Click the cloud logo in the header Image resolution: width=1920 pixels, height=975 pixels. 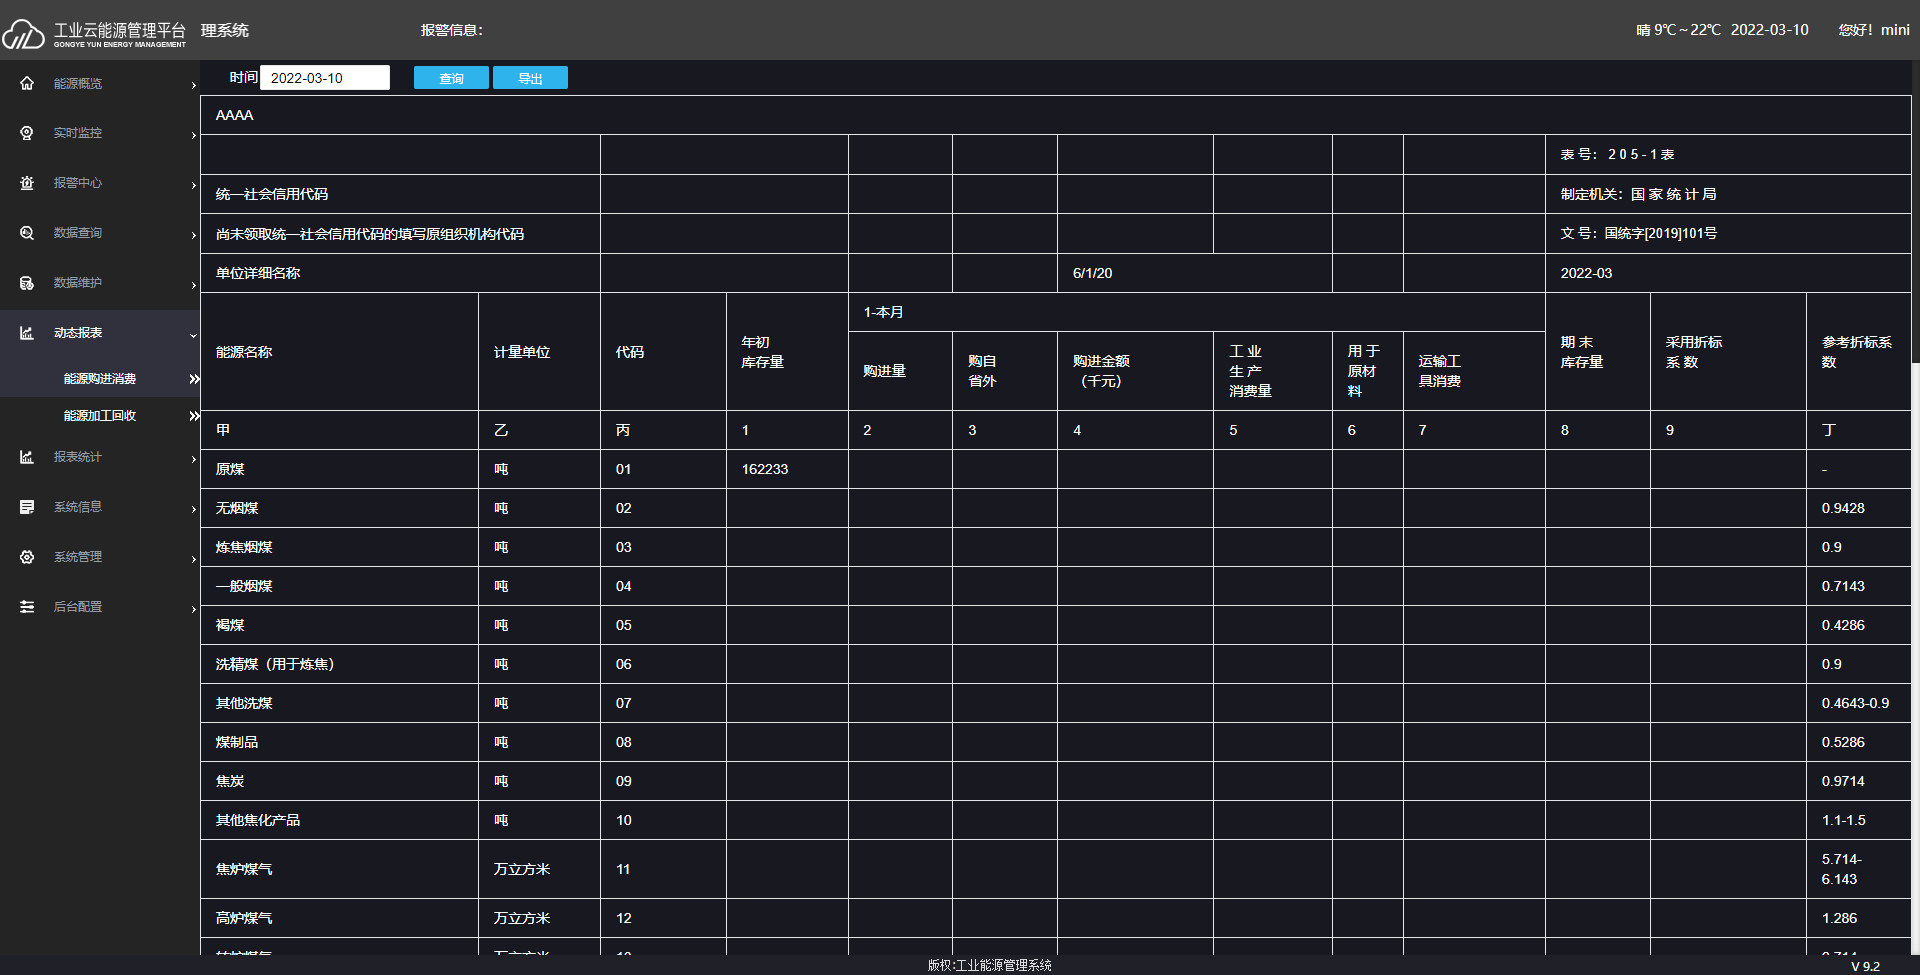coord(24,35)
